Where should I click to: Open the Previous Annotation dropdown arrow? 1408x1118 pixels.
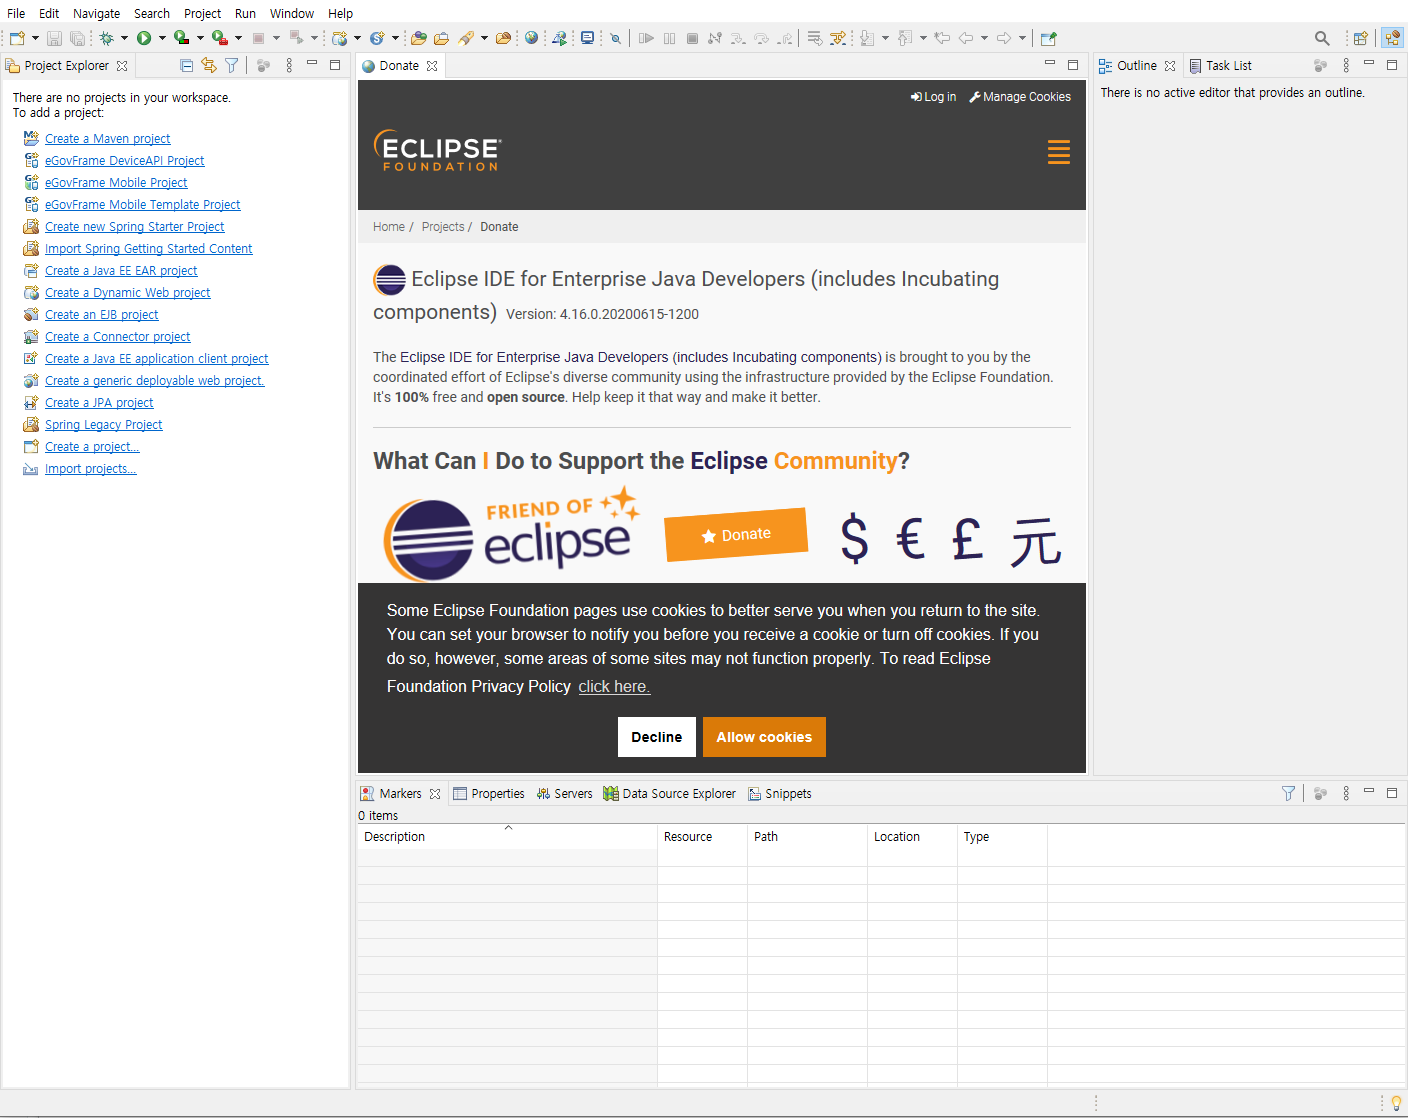[923, 38]
